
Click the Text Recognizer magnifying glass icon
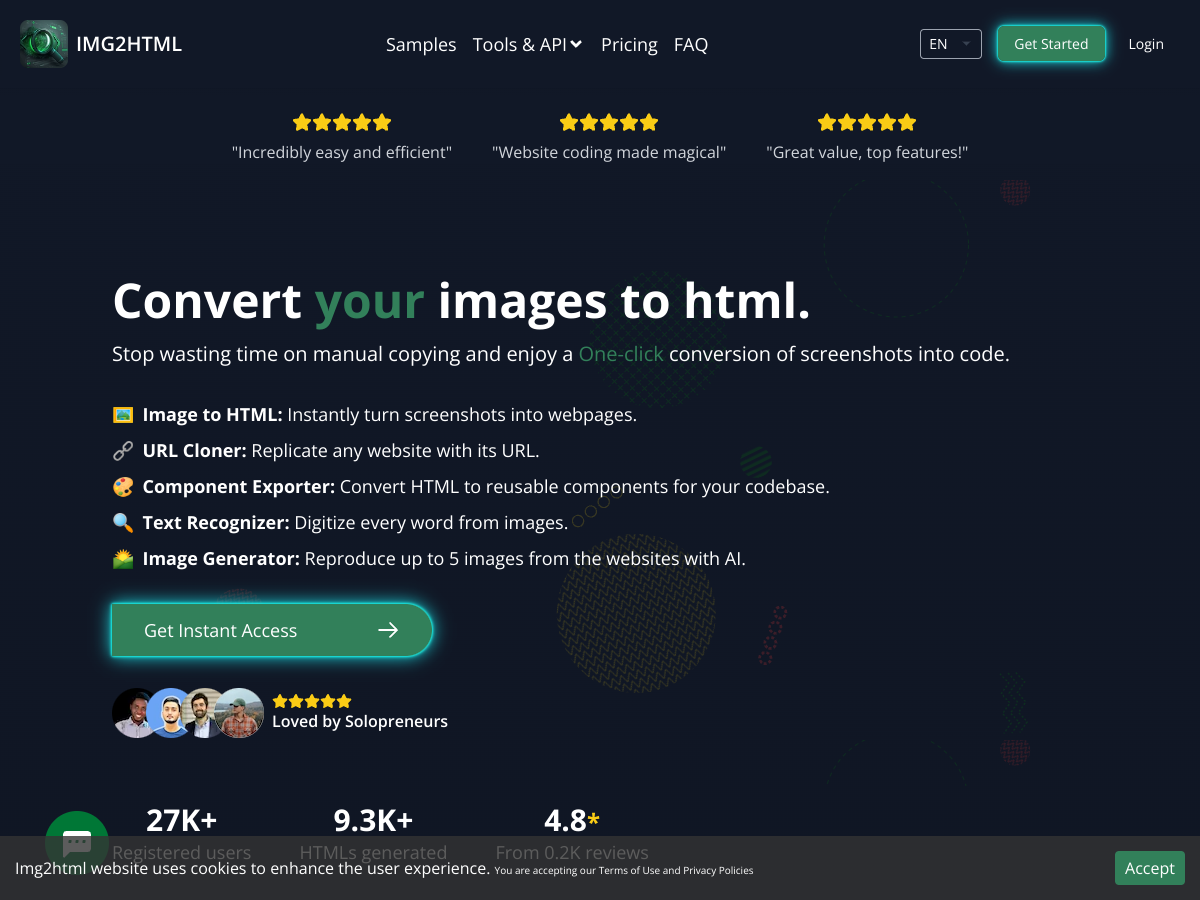tap(124, 522)
